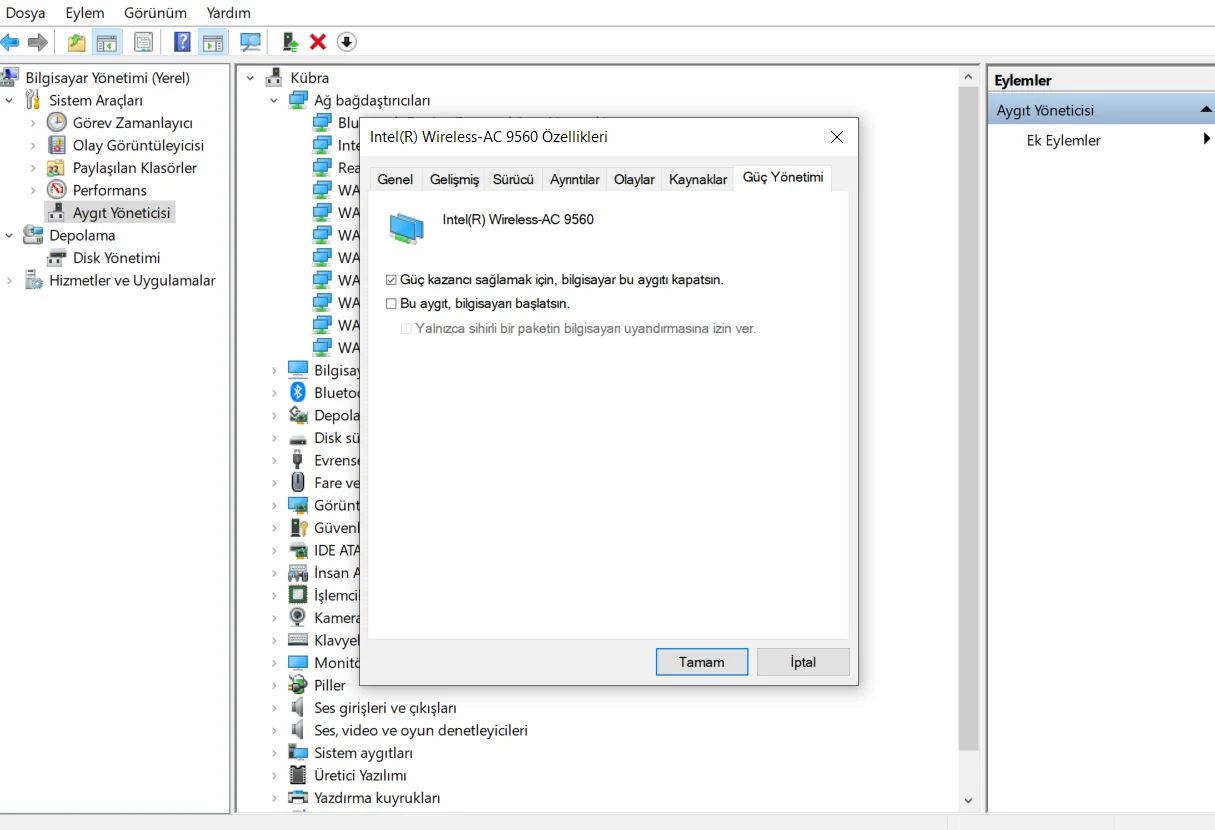Switch to the Kaynaklar tab
This screenshot has height=830, width=1215.
(x=698, y=179)
